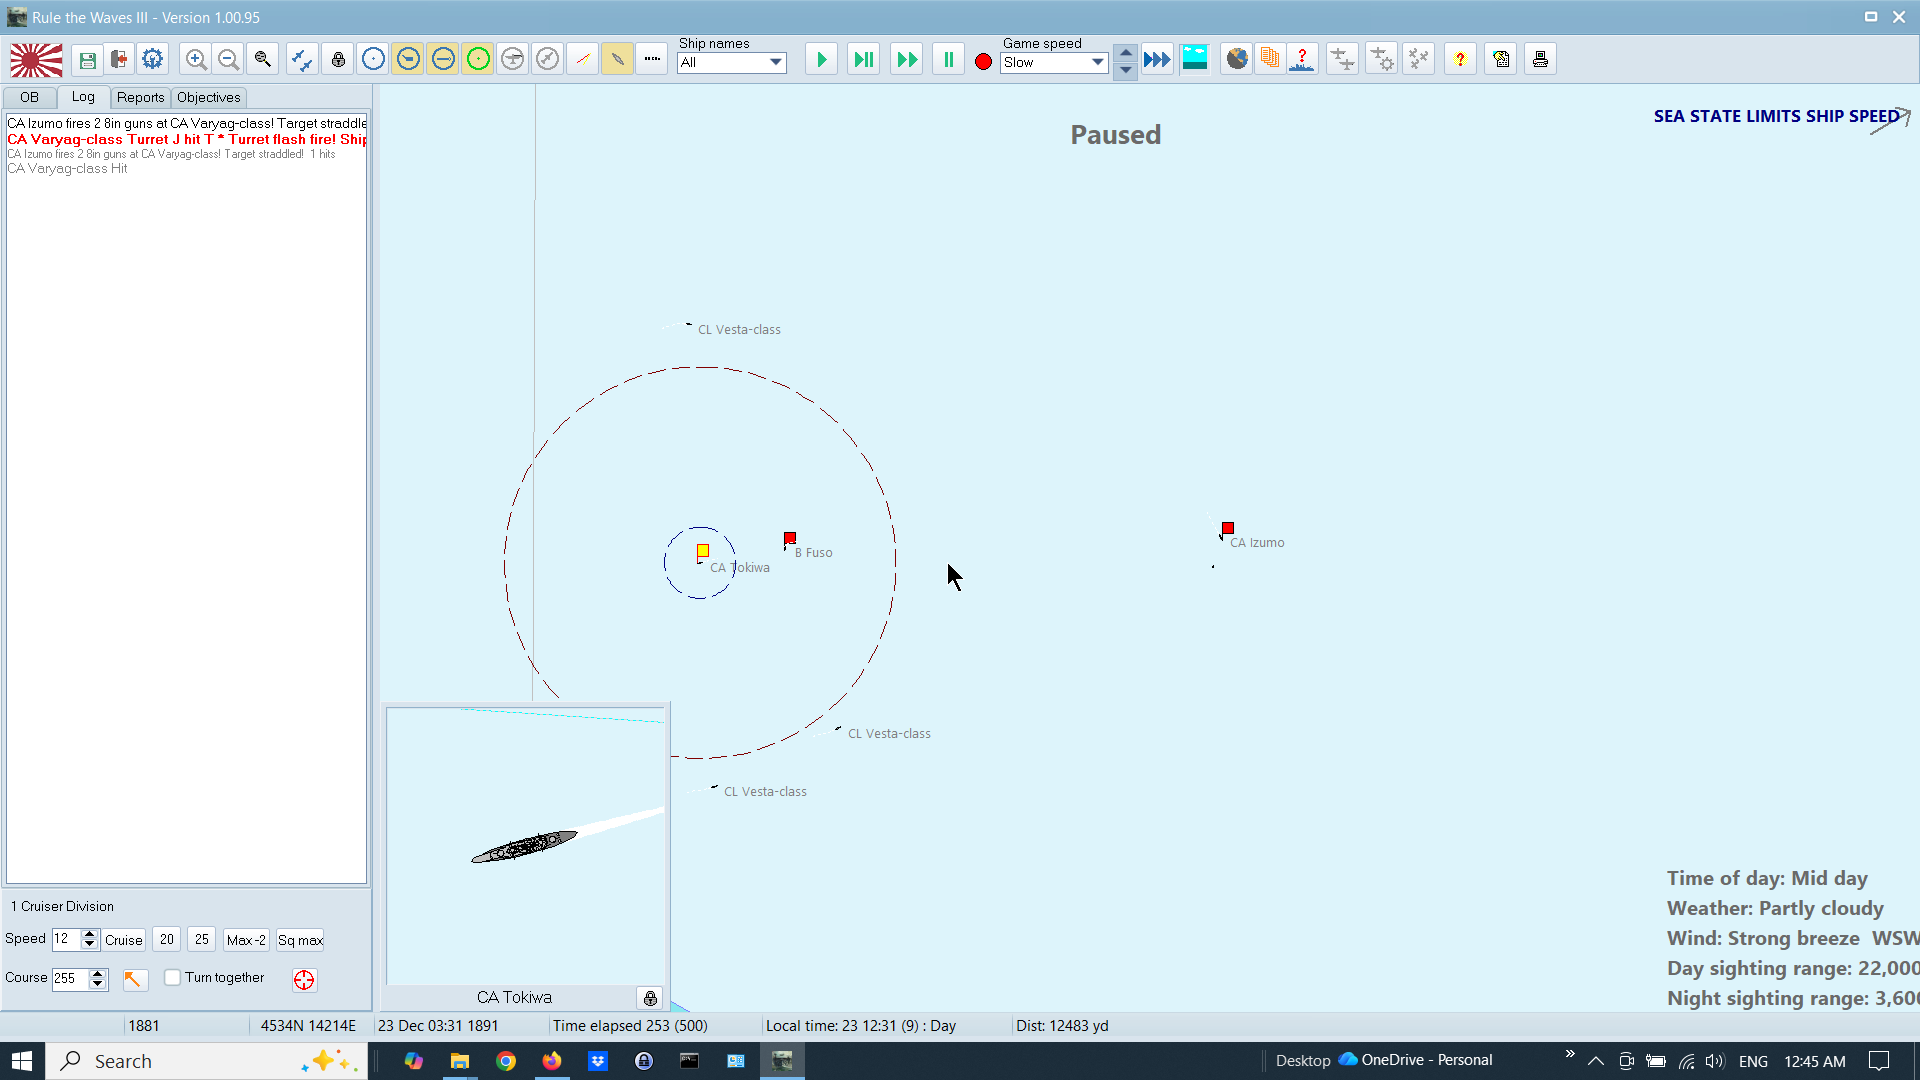Toggle the blue circle range ring icon
1920x1080 pixels.
pos(373,60)
